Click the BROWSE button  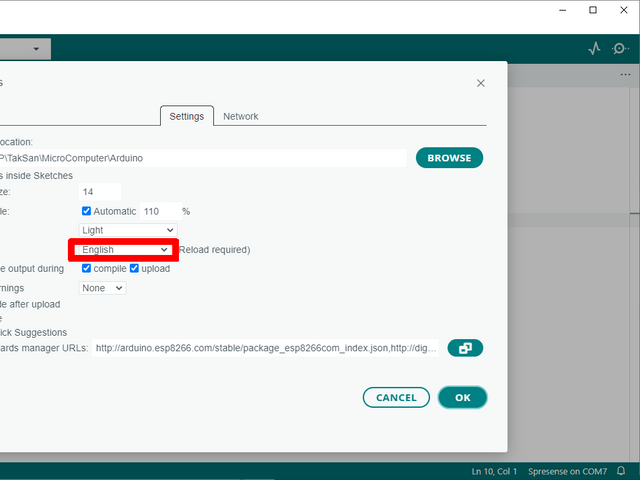click(x=449, y=158)
